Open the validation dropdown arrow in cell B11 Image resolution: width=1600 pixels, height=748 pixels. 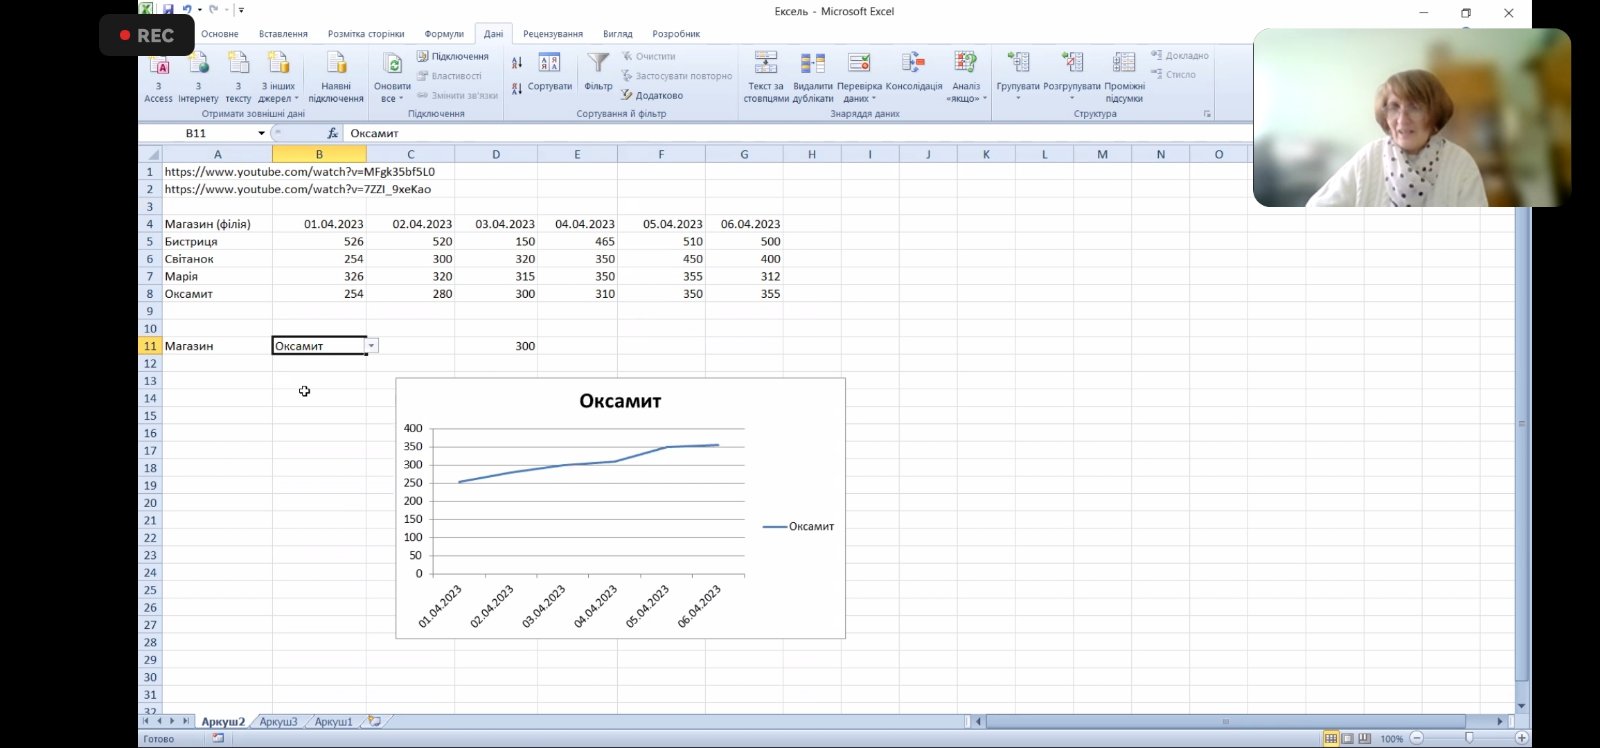tap(371, 346)
